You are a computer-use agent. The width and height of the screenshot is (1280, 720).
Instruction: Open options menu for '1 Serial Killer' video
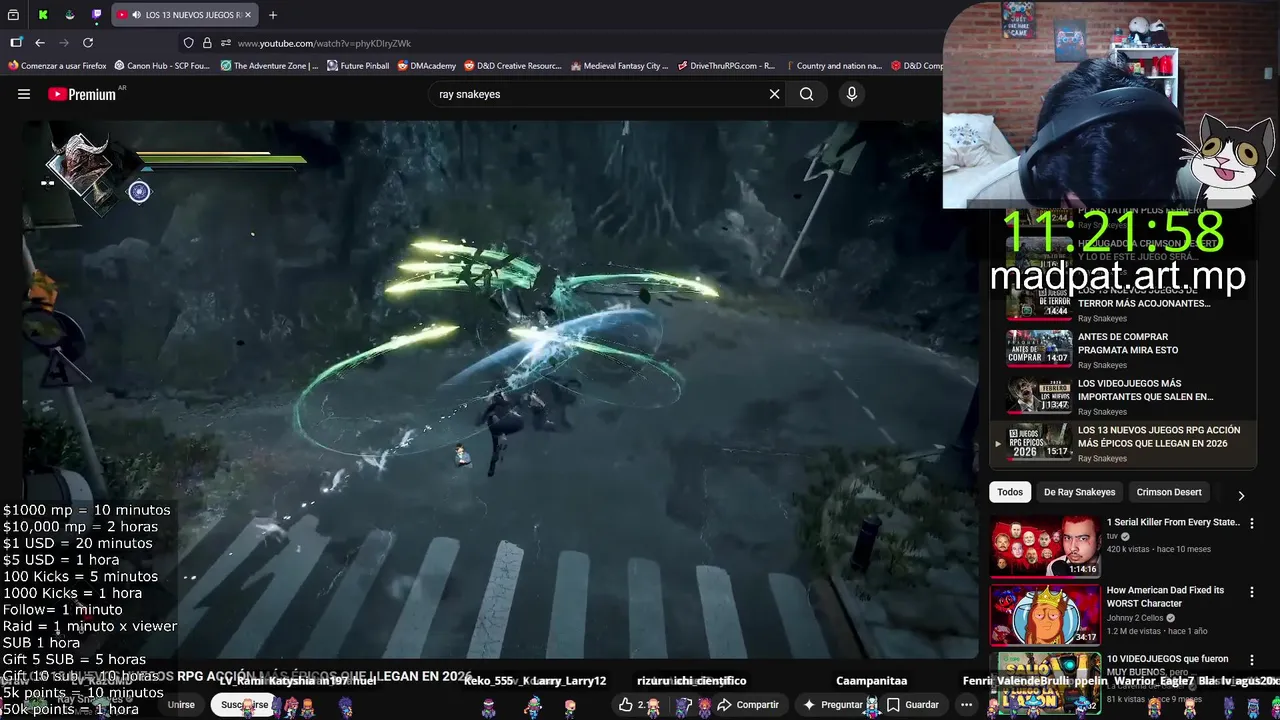pos(1251,523)
